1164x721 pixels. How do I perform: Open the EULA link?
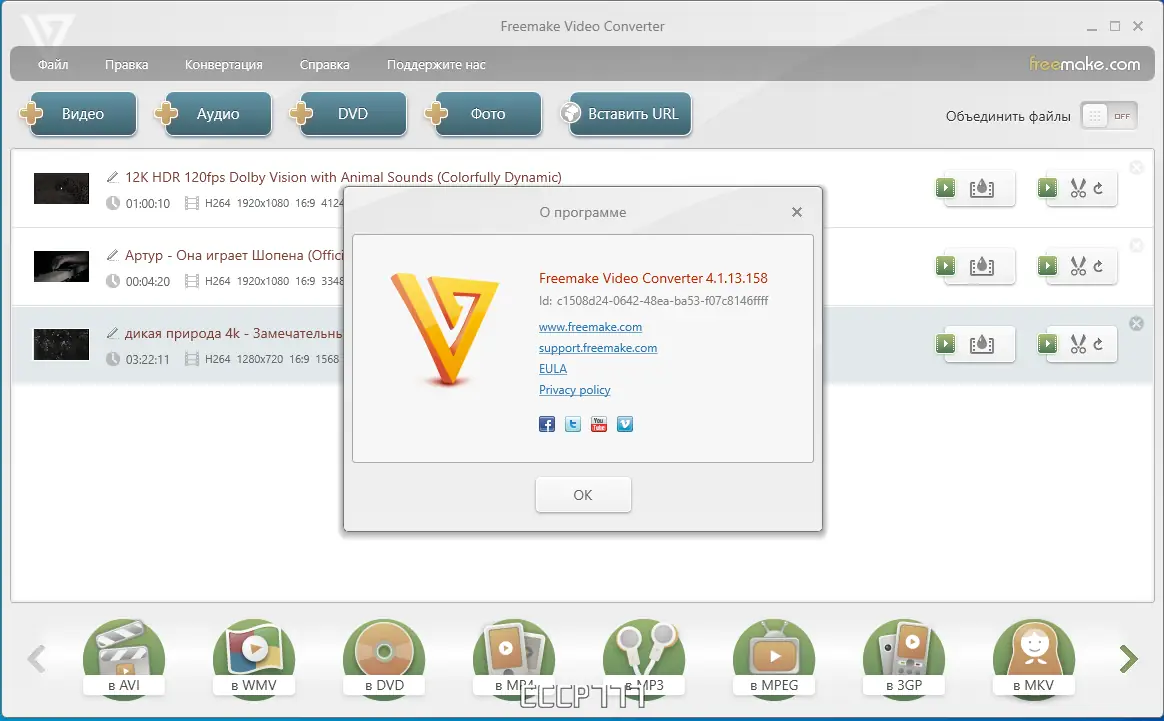(552, 368)
